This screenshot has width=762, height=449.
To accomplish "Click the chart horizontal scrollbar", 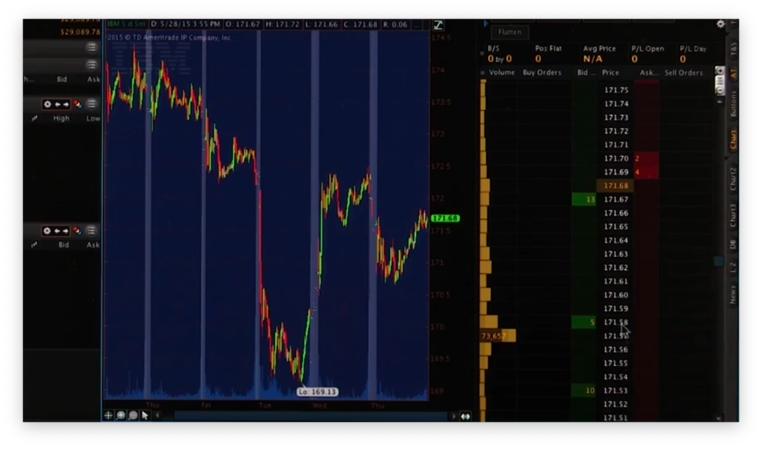I will click(300, 416).
